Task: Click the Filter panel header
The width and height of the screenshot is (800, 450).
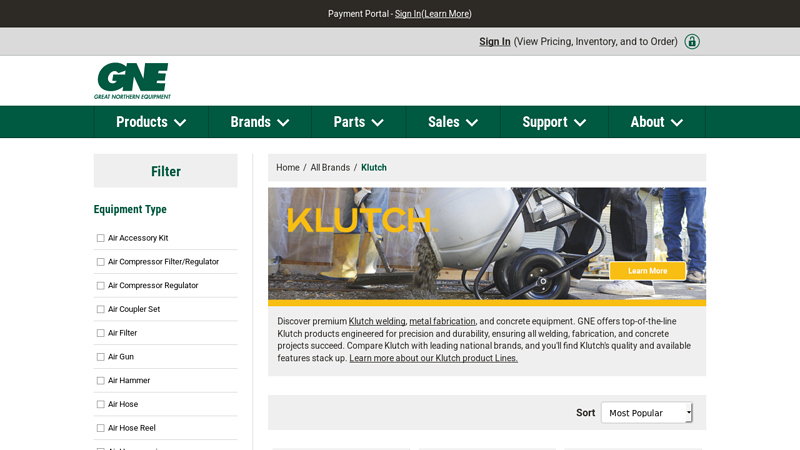Action: [x=166, y=171]
